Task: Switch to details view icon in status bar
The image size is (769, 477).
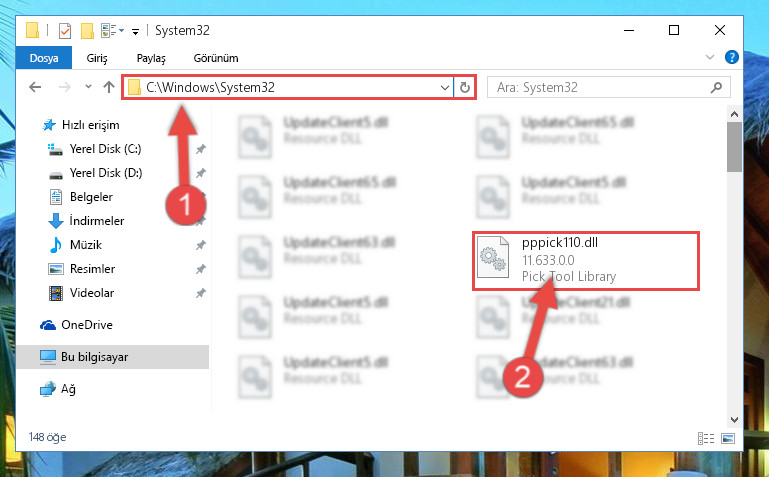Action: (x=706, y=438)
